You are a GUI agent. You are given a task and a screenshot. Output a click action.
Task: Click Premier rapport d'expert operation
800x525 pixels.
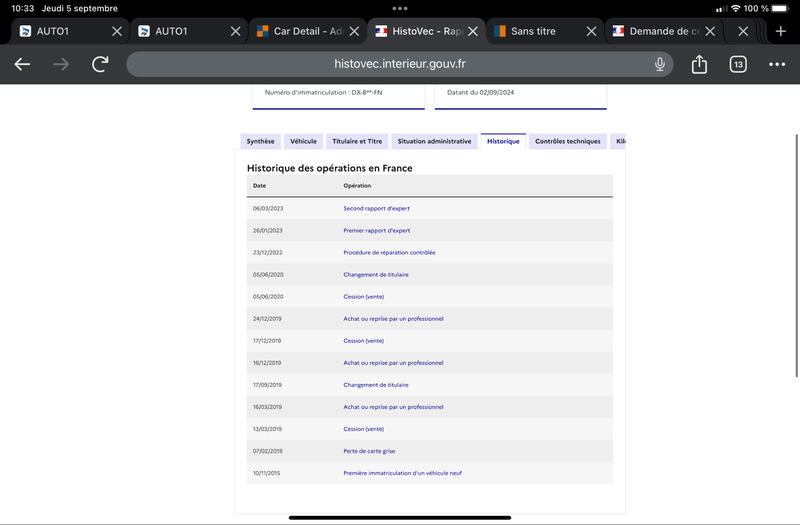tap(377, 231)
